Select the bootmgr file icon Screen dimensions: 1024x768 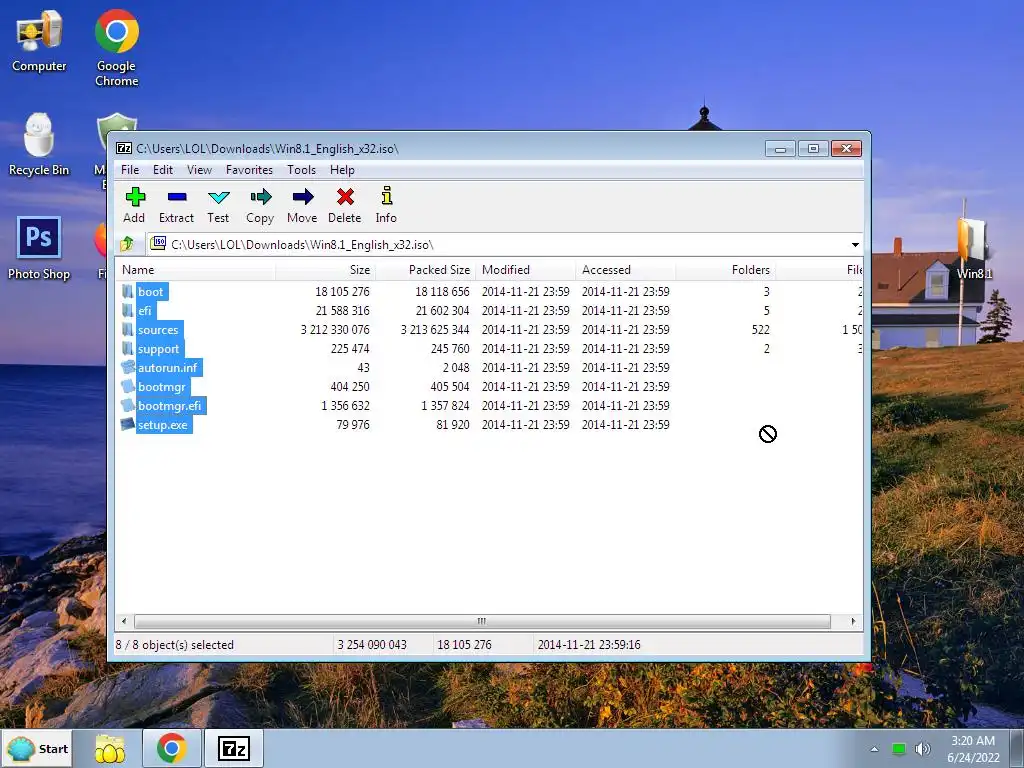128,386
